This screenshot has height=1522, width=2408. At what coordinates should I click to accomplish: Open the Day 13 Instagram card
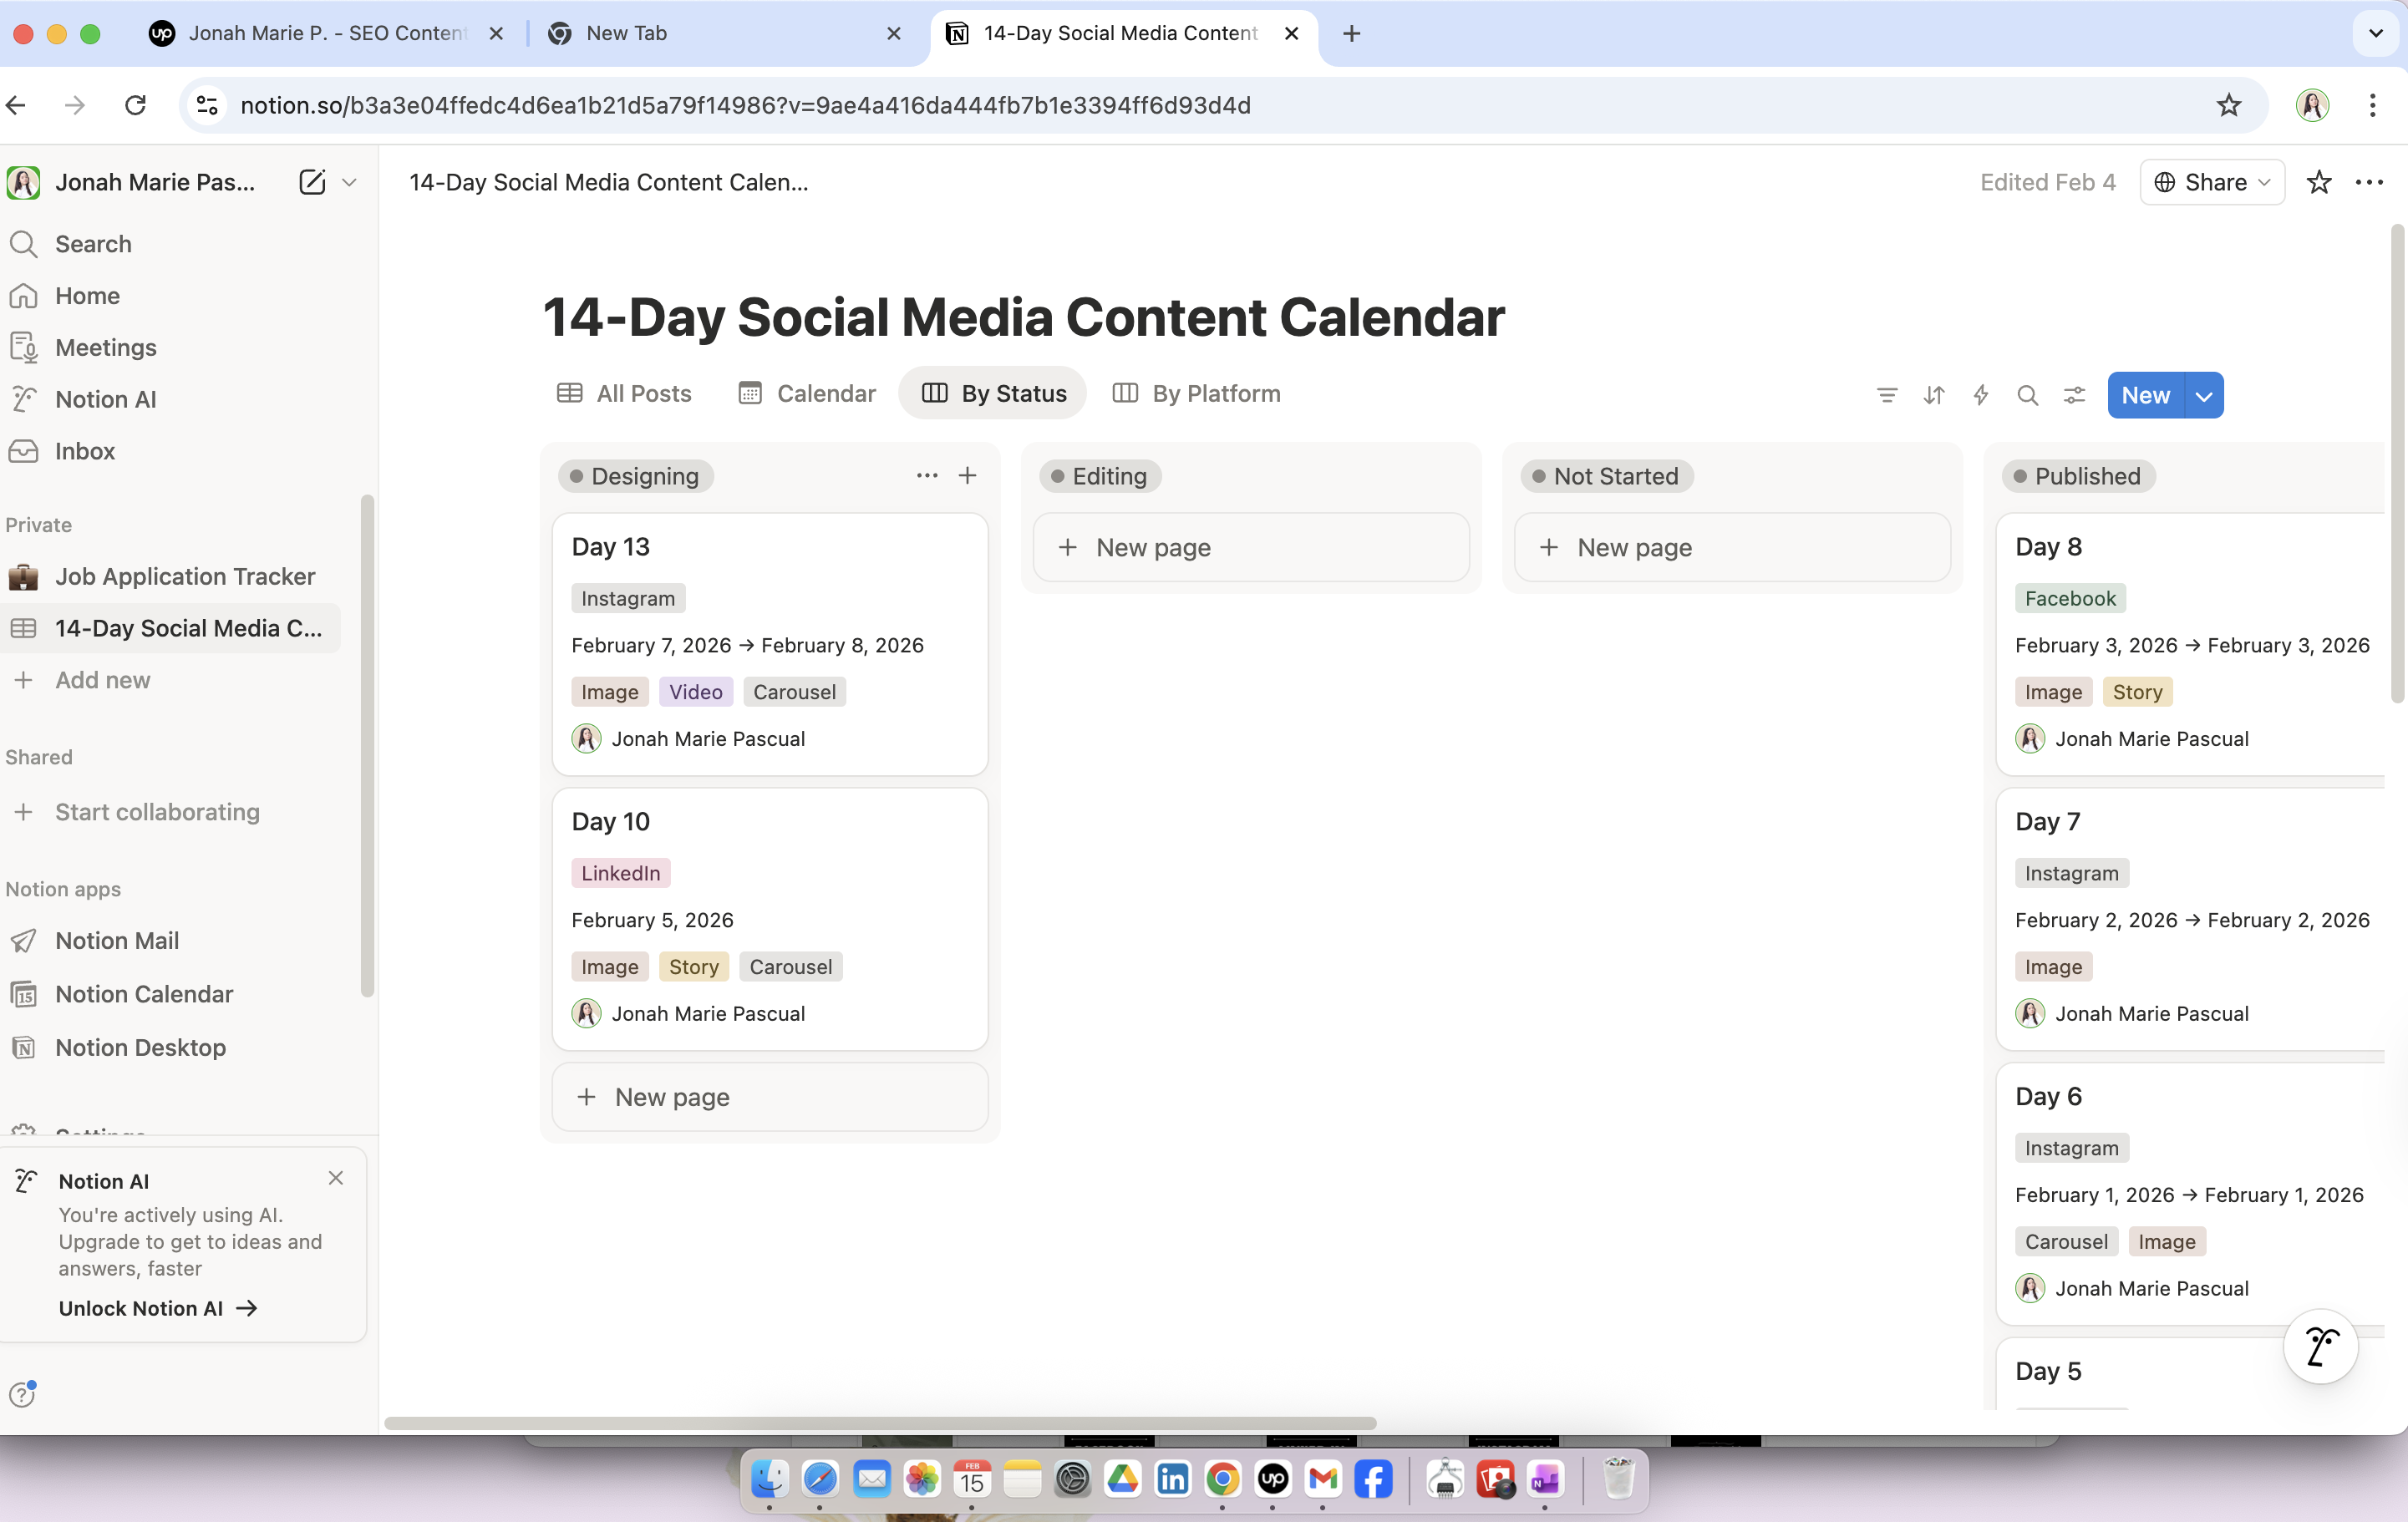click(x=769, y=547)
